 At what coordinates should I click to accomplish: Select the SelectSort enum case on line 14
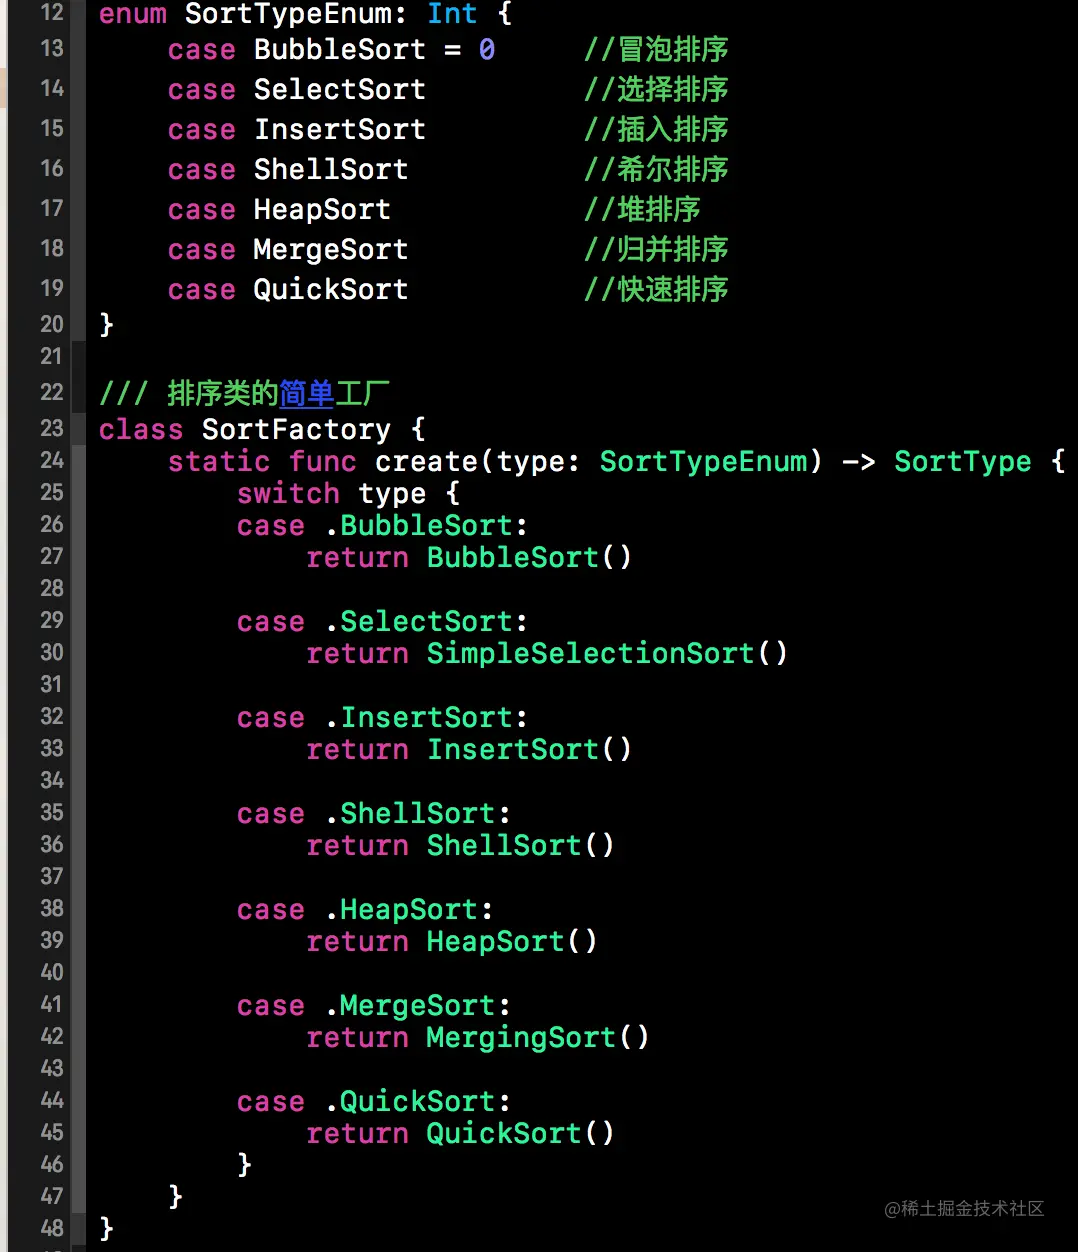(x=339, y=89)
